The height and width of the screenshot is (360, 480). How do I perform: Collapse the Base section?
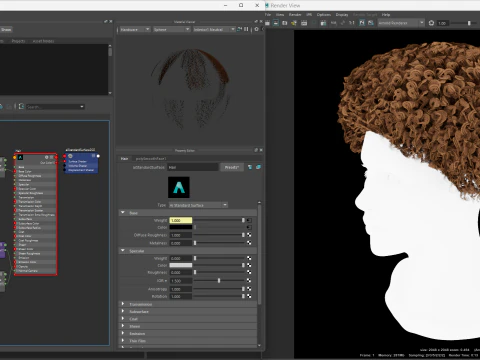(x=123, y=213)
